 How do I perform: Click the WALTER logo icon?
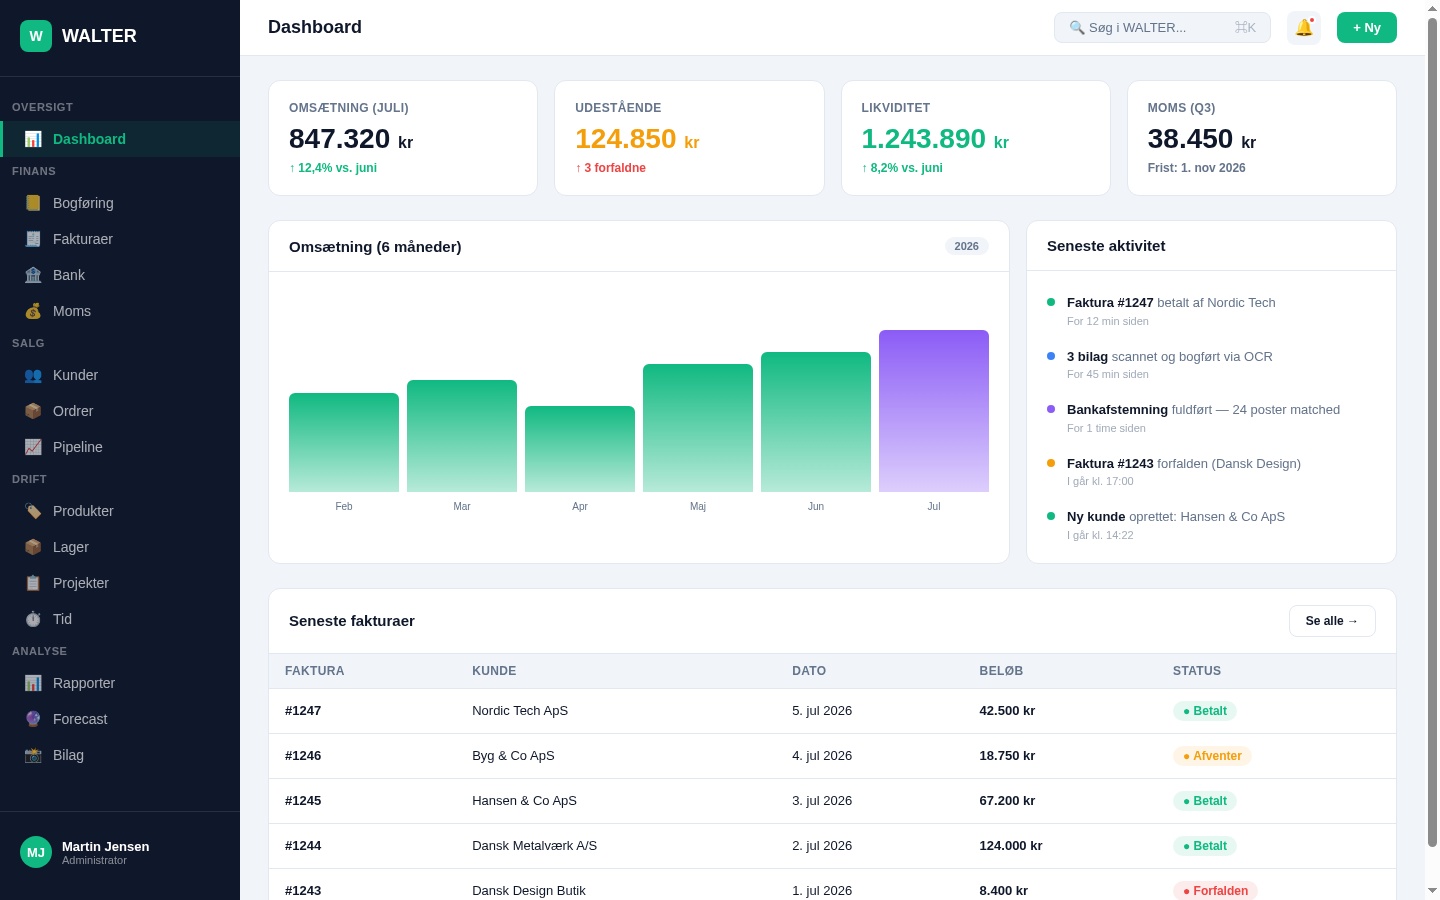tap(36, 36)
